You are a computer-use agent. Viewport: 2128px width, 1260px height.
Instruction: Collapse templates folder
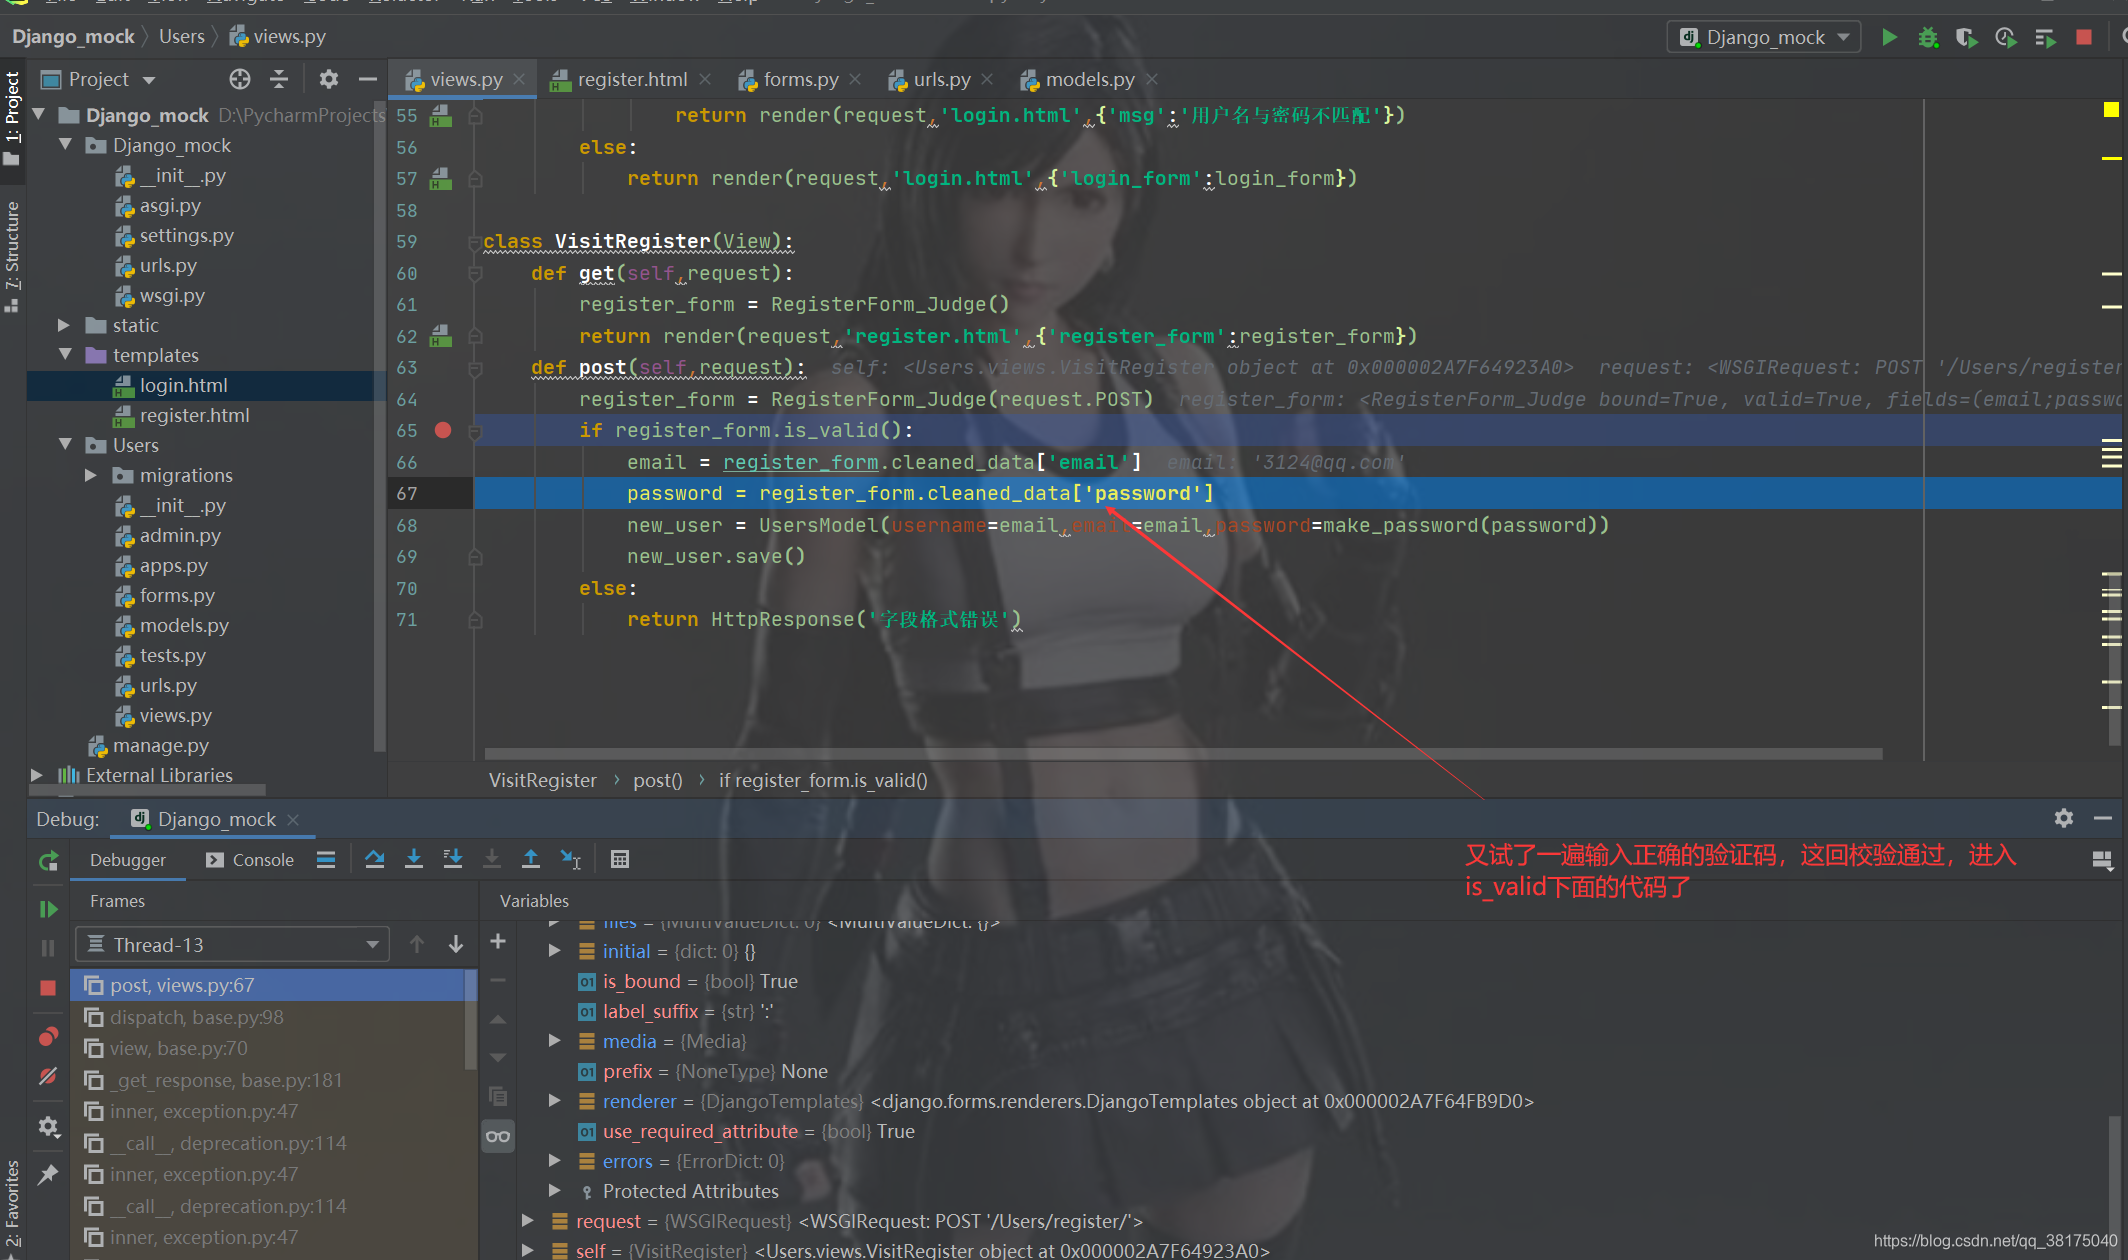pyautogui.click(x=66, y=355)
